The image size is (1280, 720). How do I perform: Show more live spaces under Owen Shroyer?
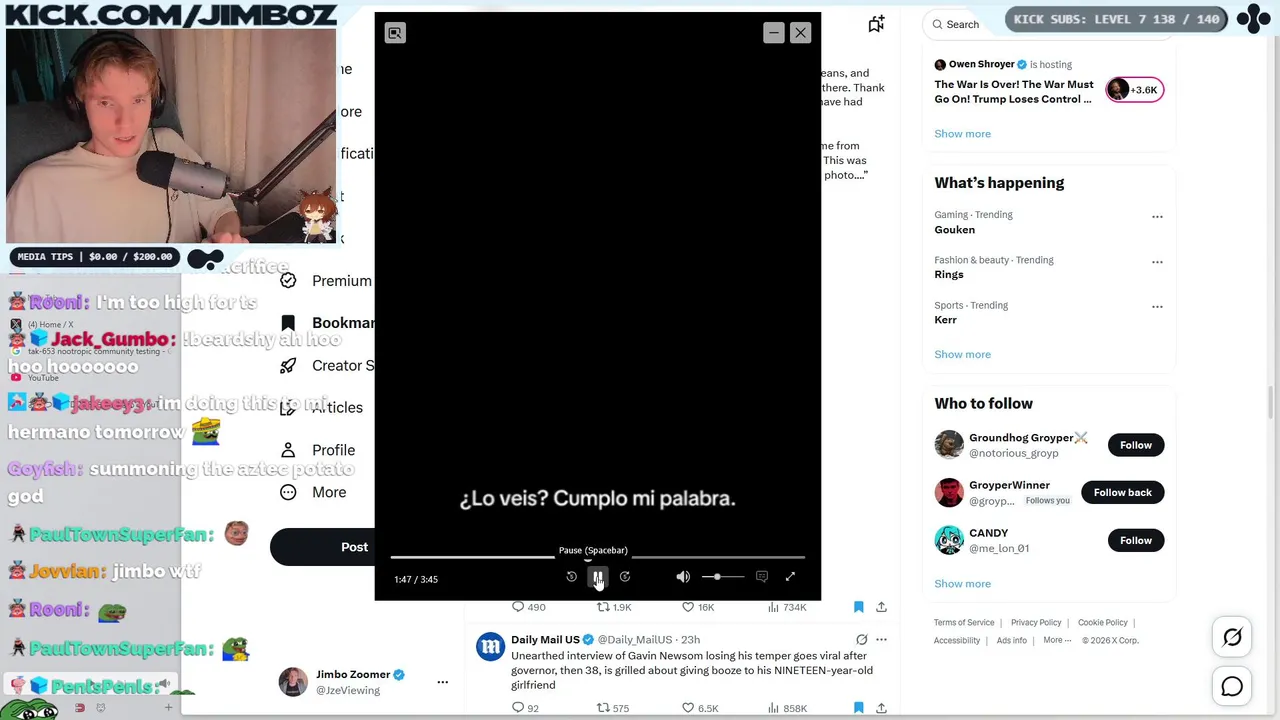click(x=962, y=134)
